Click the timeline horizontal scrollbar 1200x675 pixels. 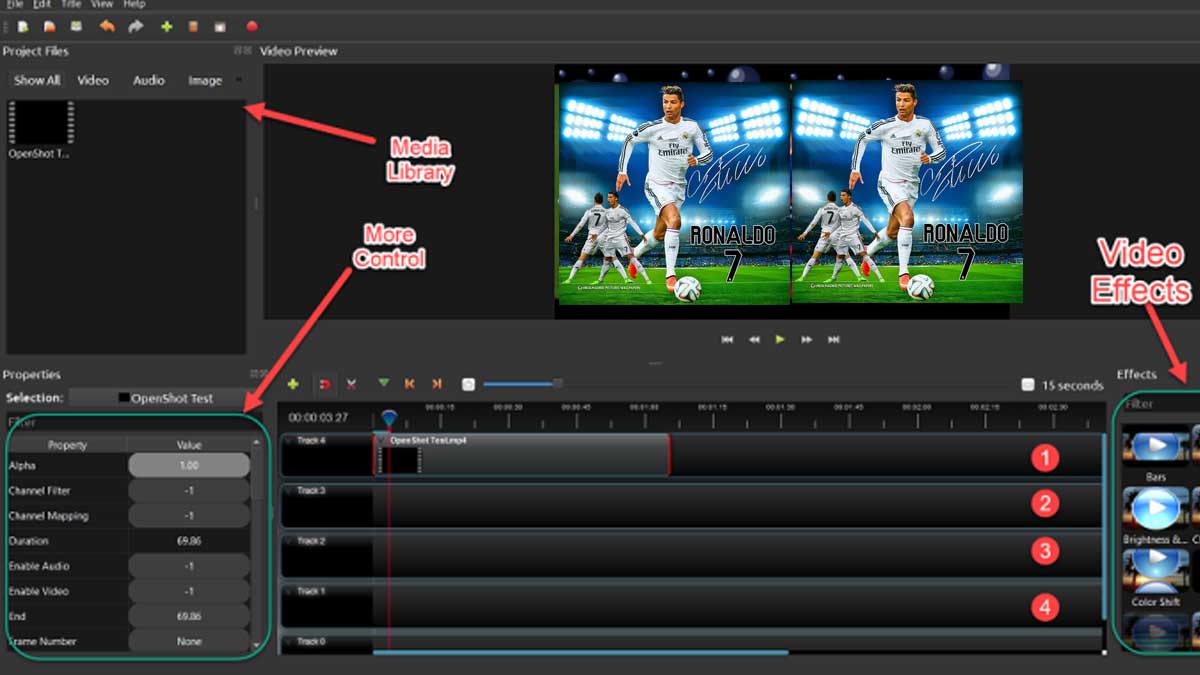(580, 652)
